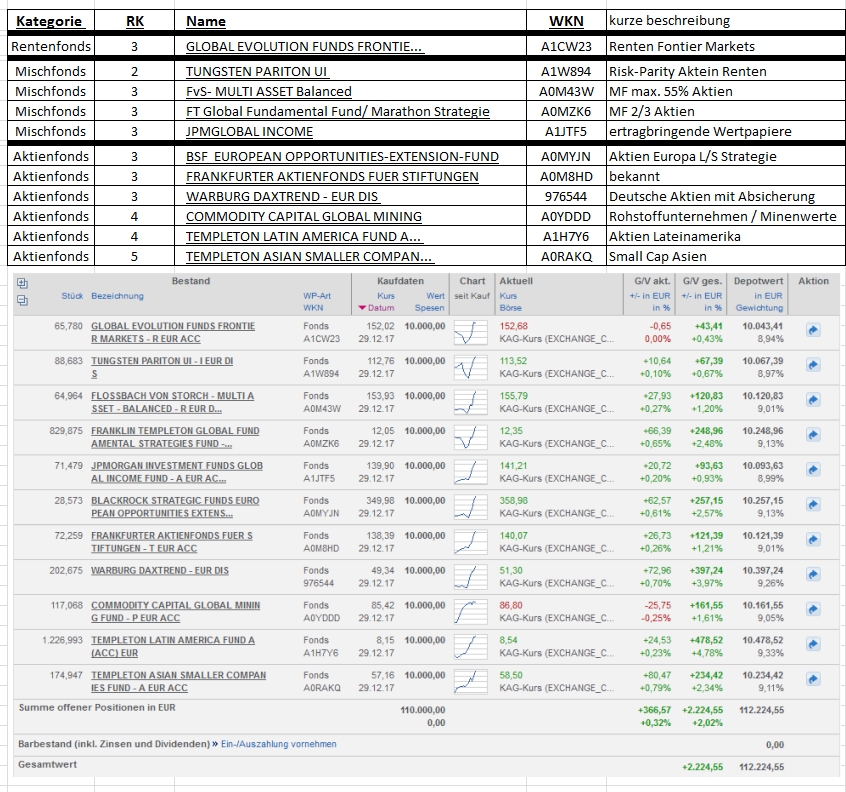Sort by Stück column header
Image resolution: width=846 pixels, height=792 pixels.
coord(72,296)
